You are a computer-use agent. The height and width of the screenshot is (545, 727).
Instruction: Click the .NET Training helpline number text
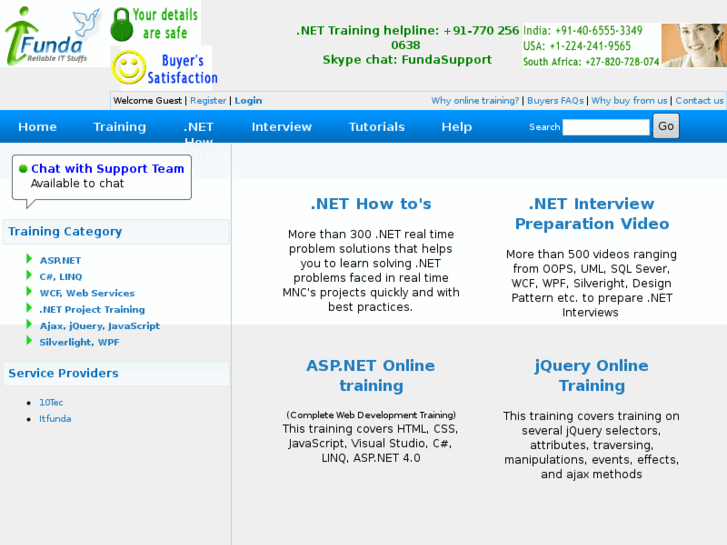point(407,38)
